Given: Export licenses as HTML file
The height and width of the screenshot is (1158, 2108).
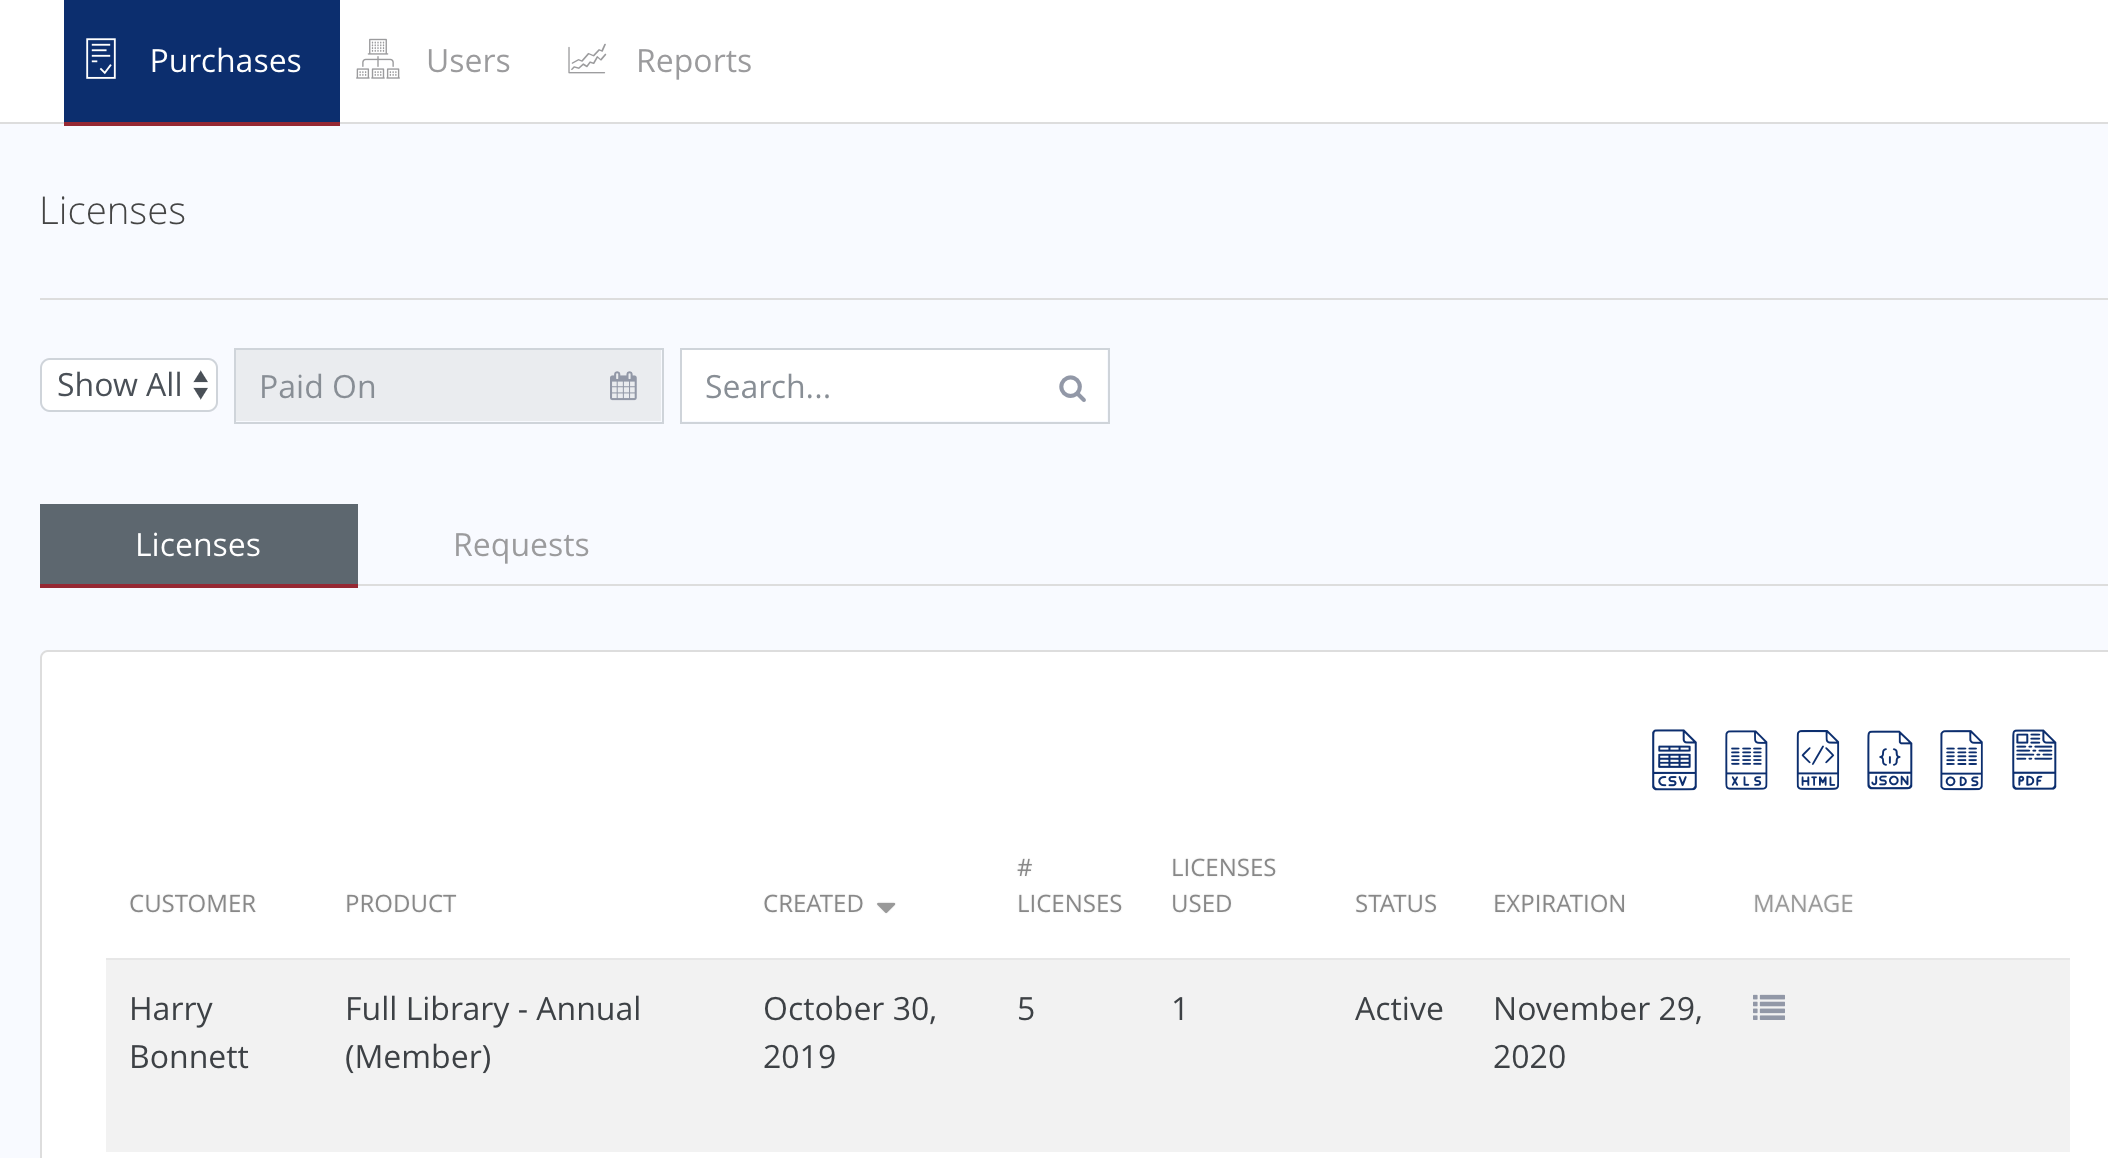Looking at the screenshot, I should 1818,760.
